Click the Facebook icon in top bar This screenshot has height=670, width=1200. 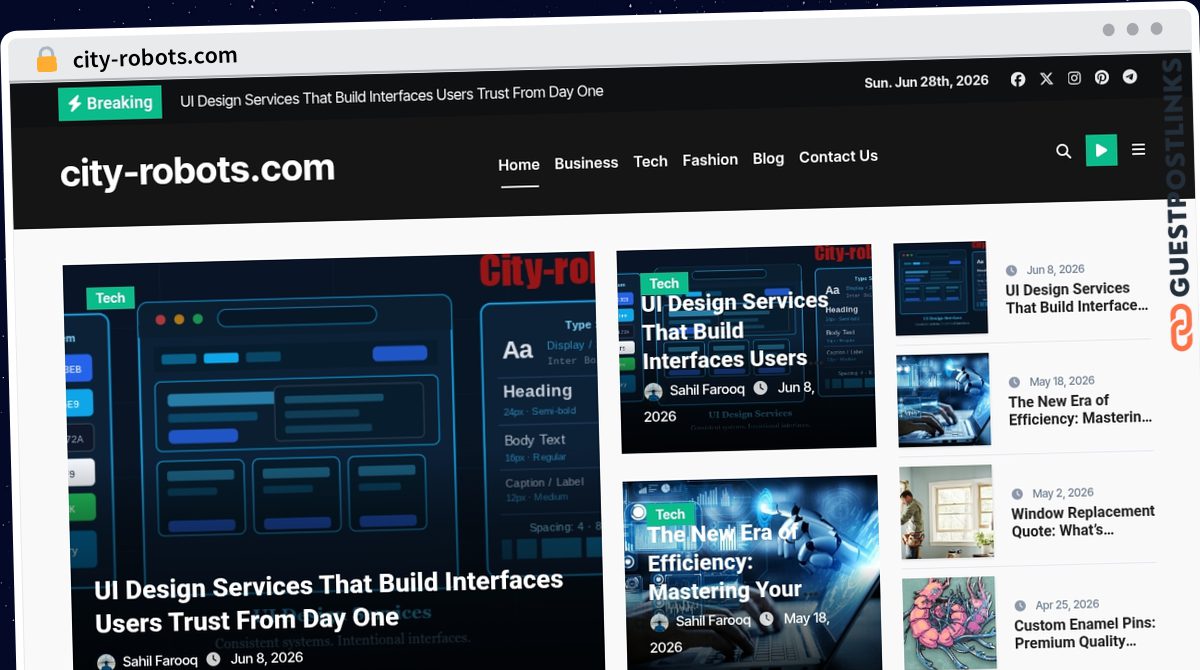point(1018,79)
